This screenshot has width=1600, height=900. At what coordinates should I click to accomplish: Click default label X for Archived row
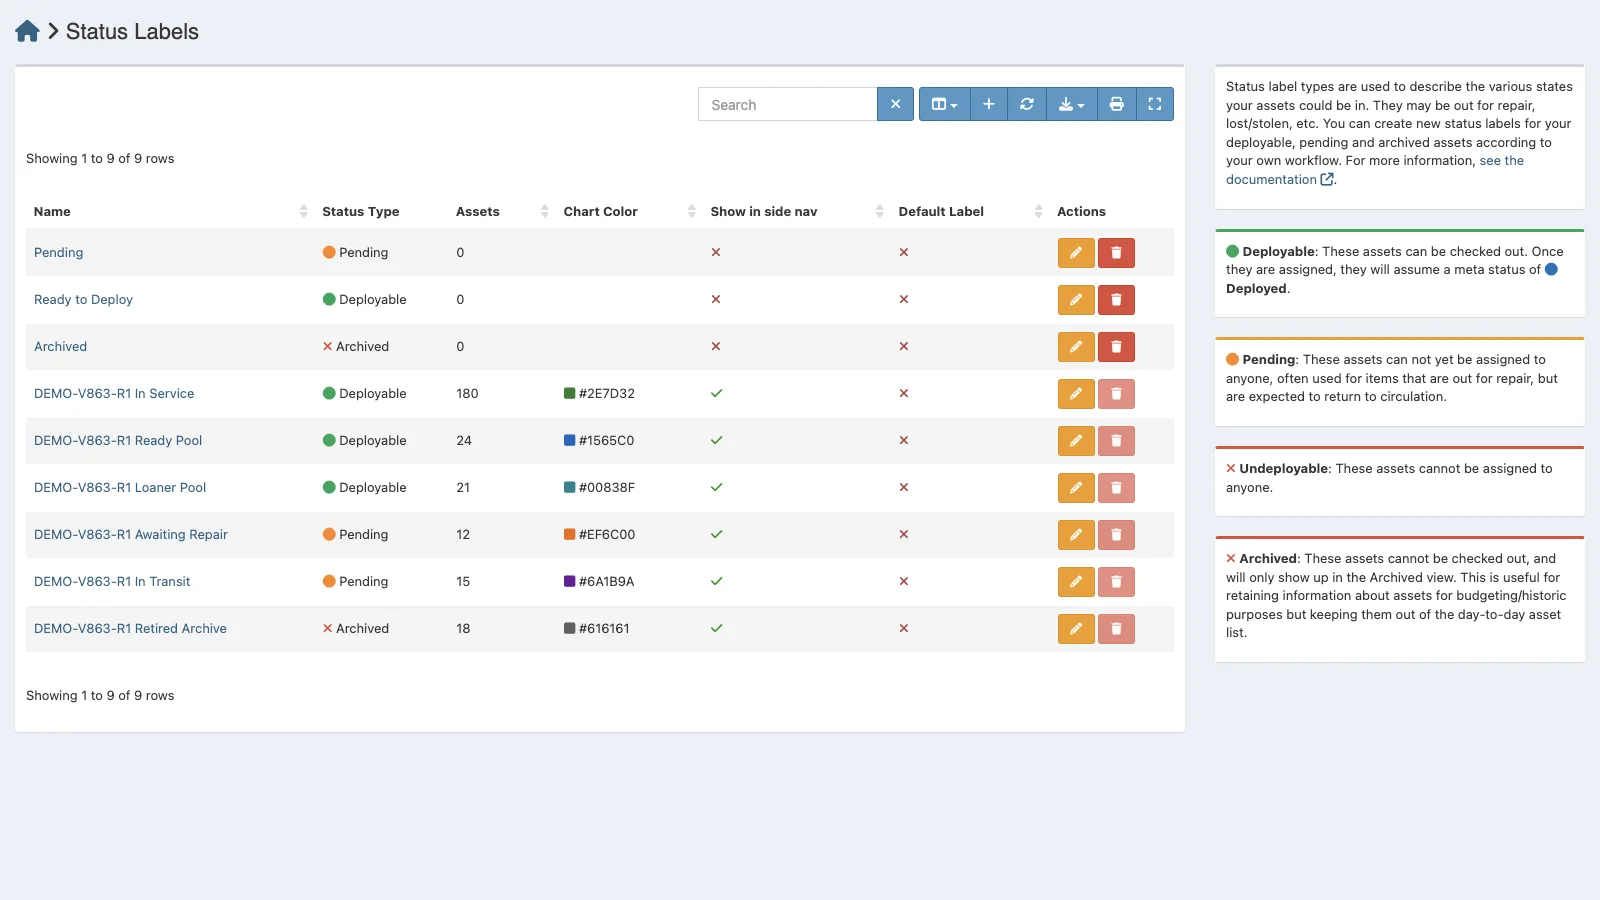(x=904, y=347)
